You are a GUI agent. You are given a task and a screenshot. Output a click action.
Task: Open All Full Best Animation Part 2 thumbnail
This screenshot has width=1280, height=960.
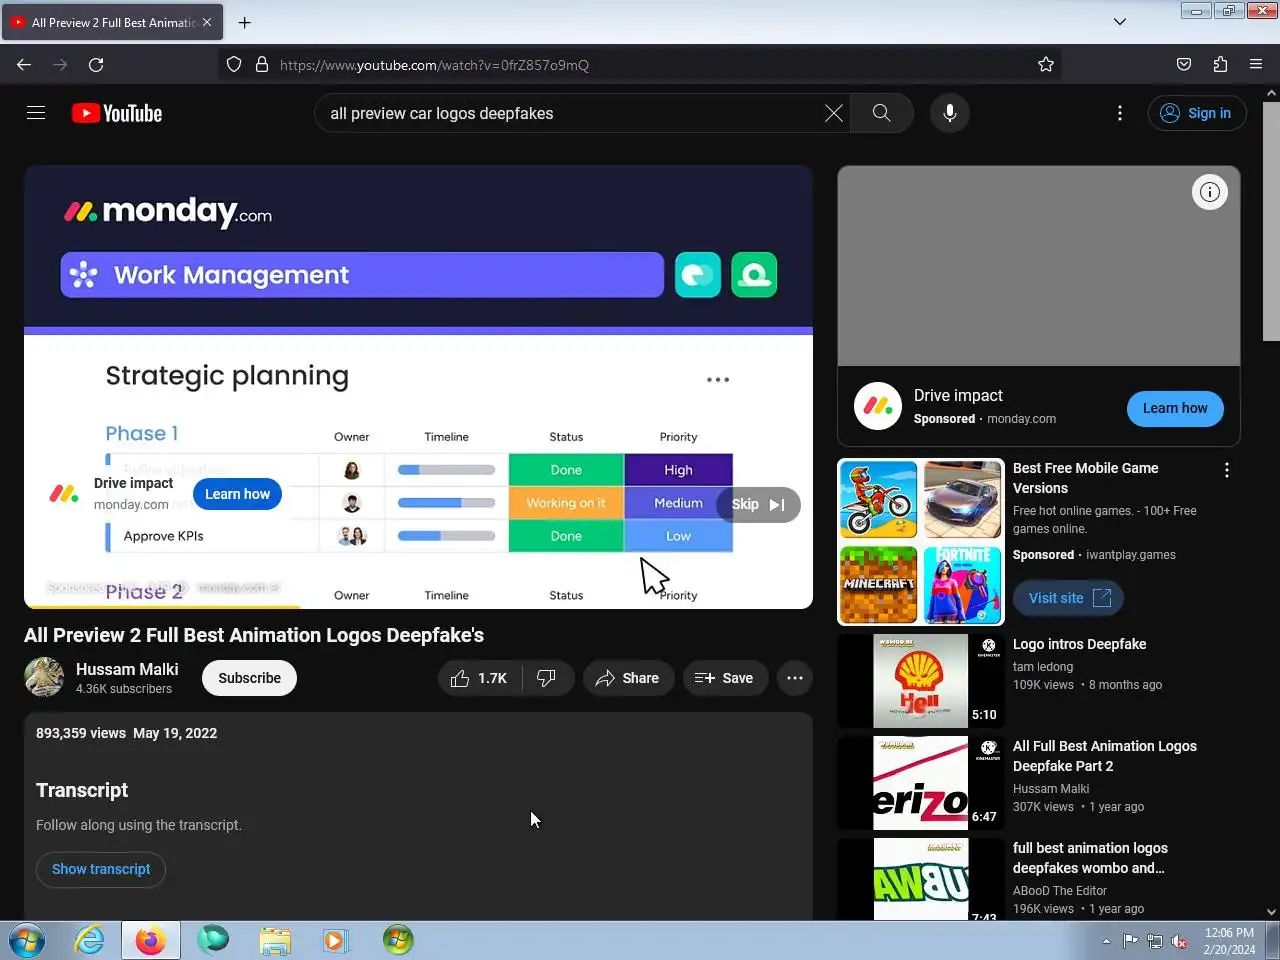(x=921, y=783)
